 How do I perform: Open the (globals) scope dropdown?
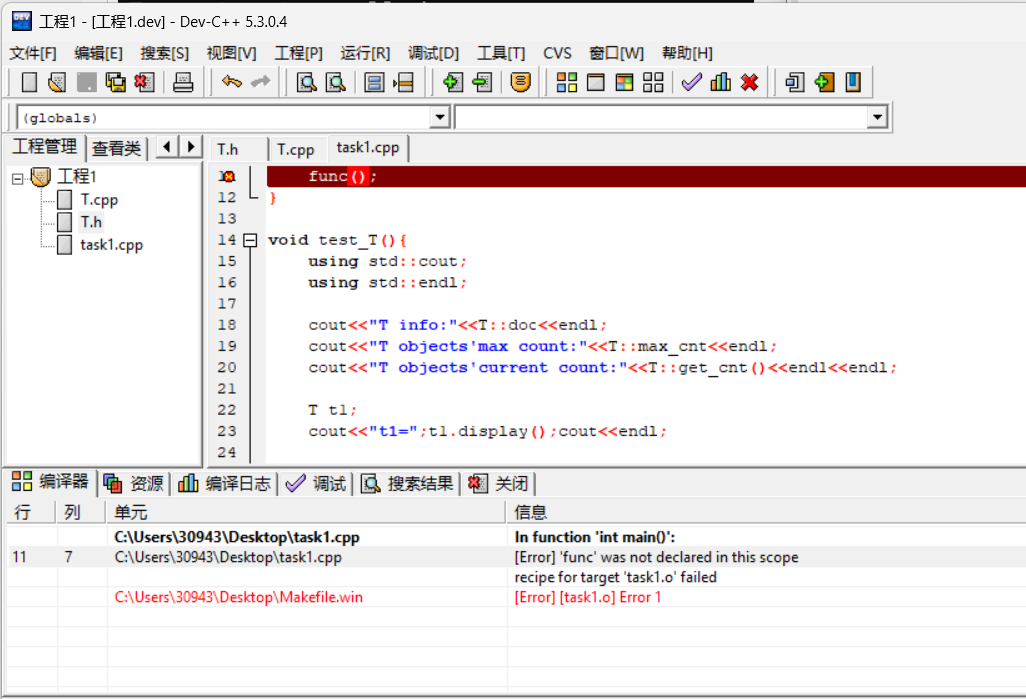pyautogui.click(x=440, y=118)
